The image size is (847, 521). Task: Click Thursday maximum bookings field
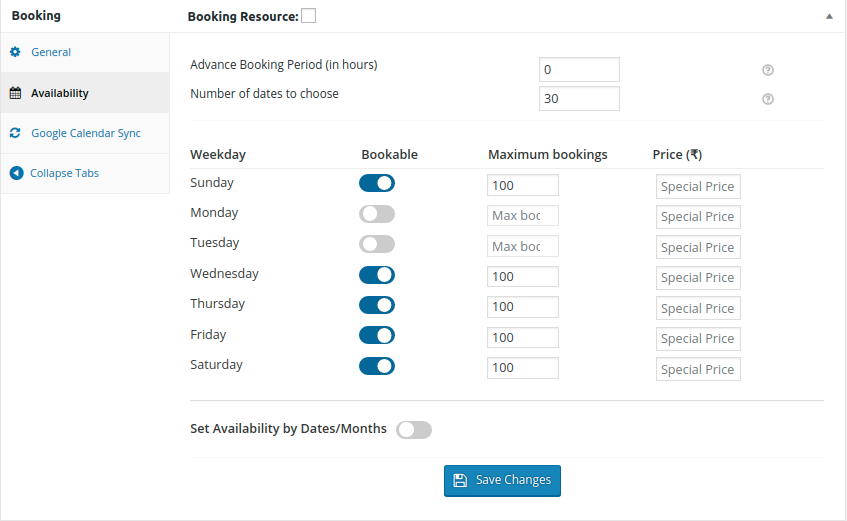click(523, 307)
